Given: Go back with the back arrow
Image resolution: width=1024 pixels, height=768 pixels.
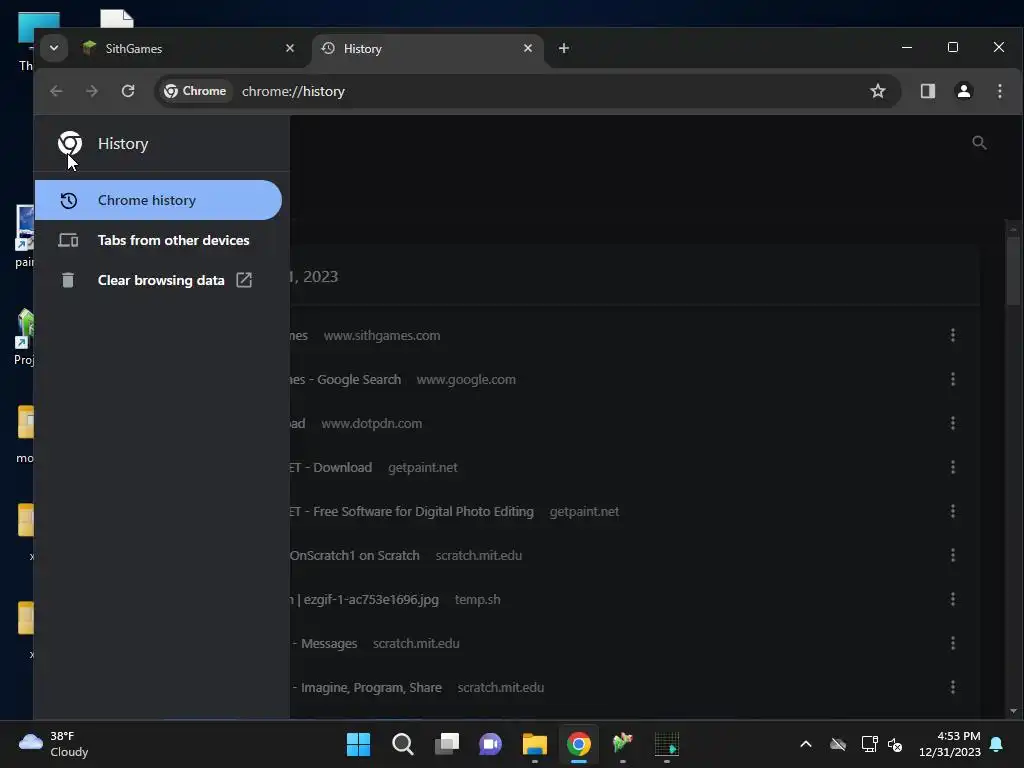Looking at the screenshot, I should tap(56, 91).
